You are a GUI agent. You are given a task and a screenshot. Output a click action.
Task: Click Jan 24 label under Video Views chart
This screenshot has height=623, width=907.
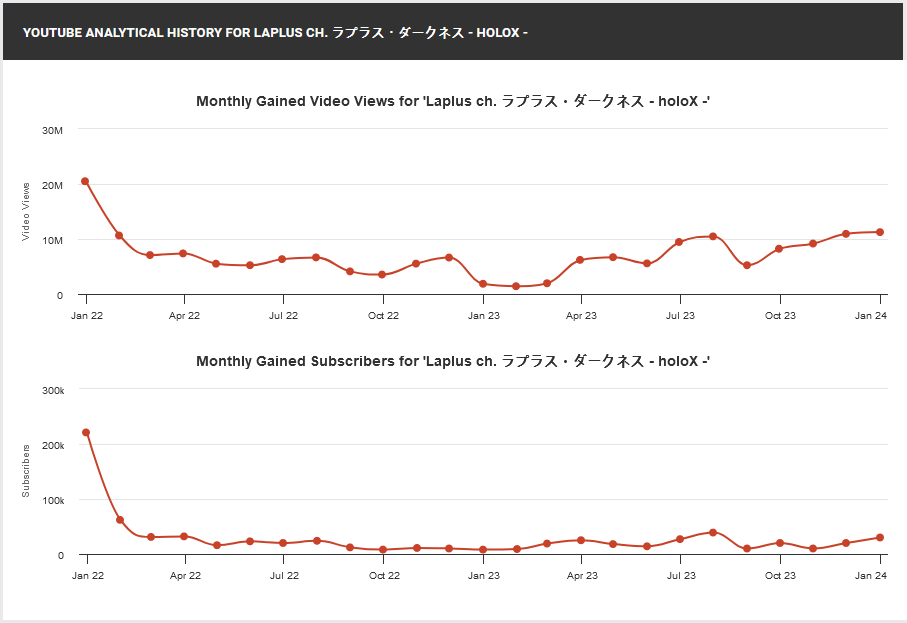click(871, 316)
